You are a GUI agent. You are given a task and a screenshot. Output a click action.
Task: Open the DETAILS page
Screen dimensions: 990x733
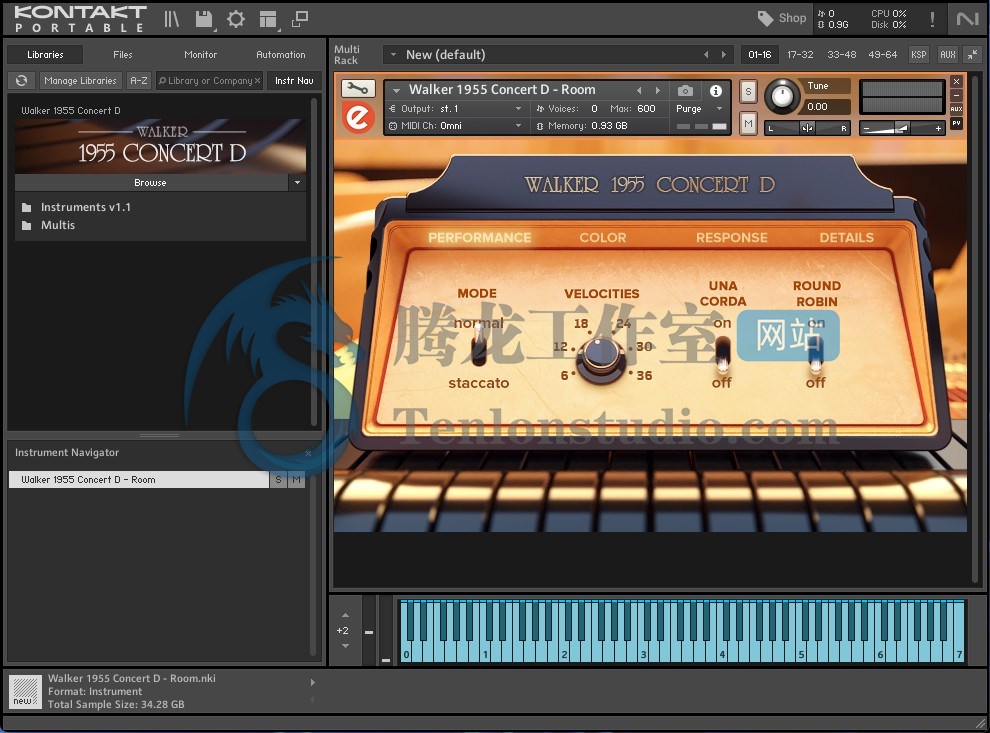click(847, 237)
